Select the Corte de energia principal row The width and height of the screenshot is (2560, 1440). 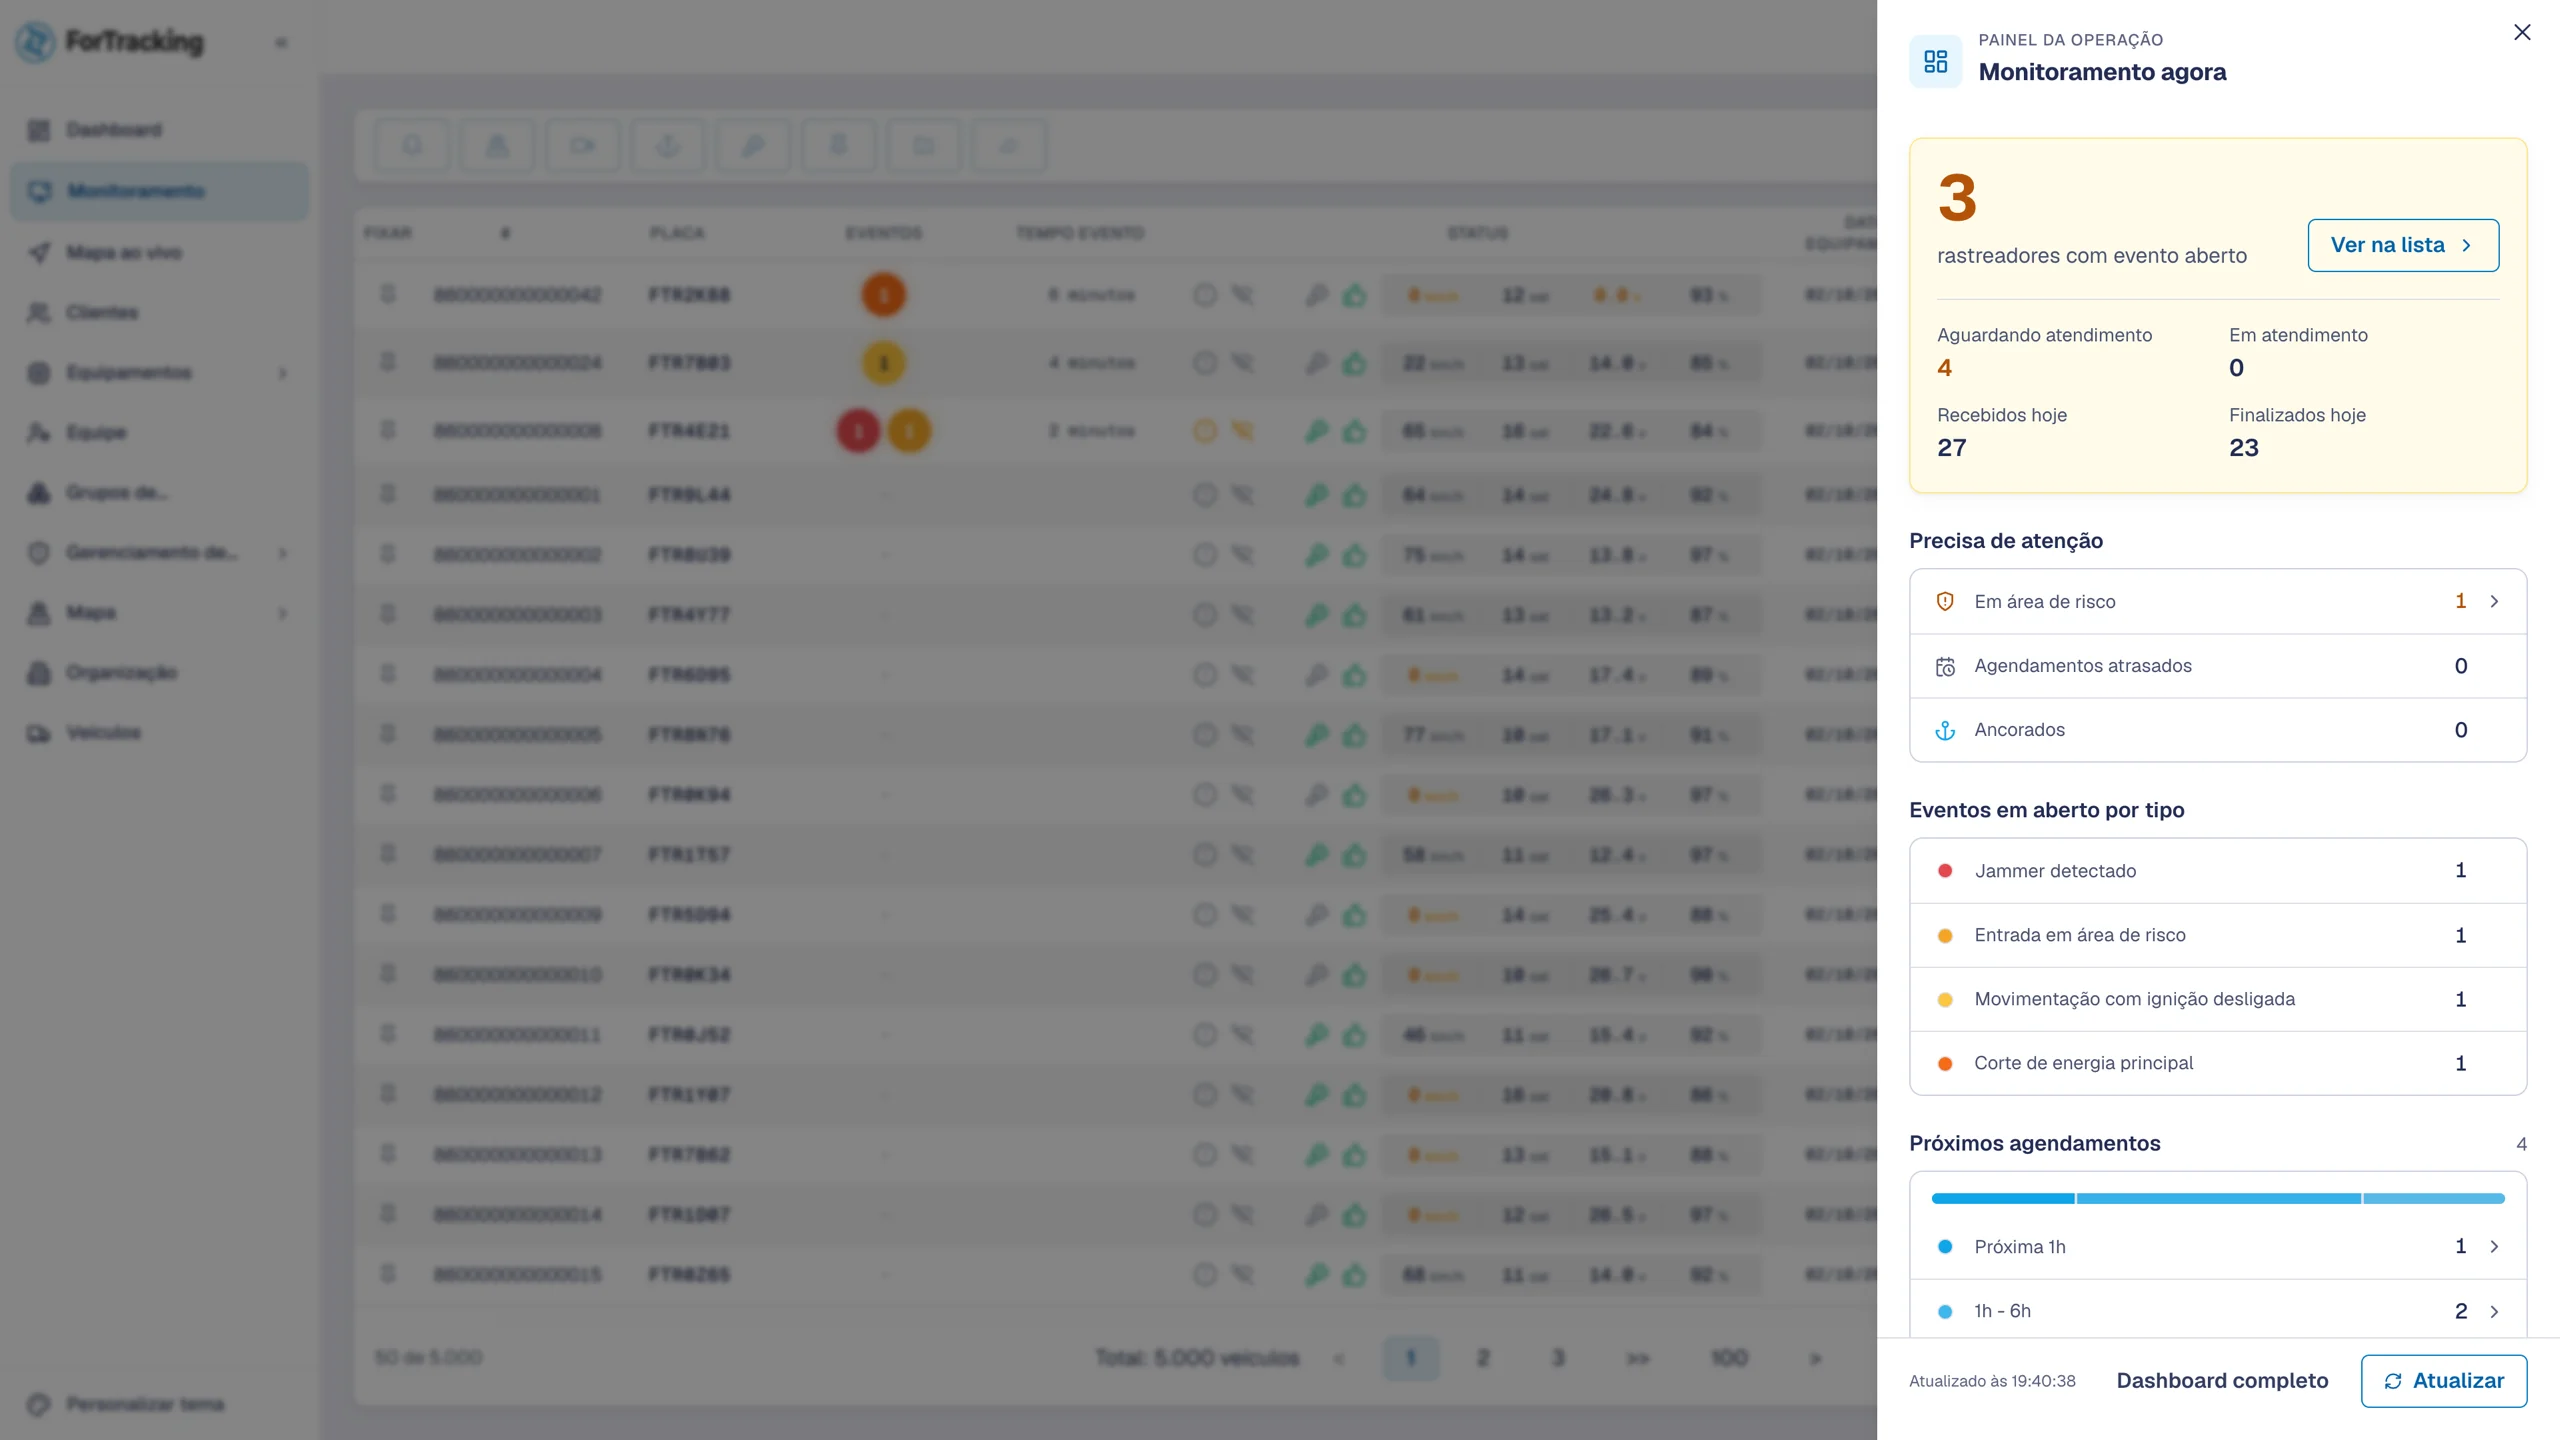click(x=2218, y=1063)
